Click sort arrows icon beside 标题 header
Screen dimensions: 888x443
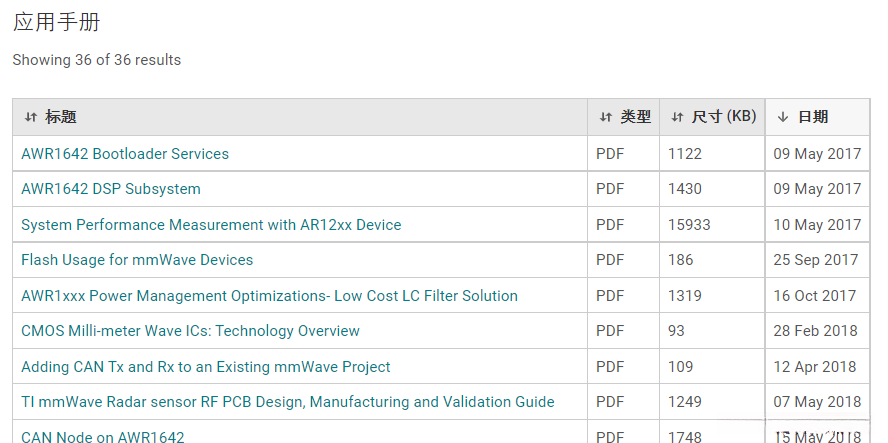tap(31, 117)
